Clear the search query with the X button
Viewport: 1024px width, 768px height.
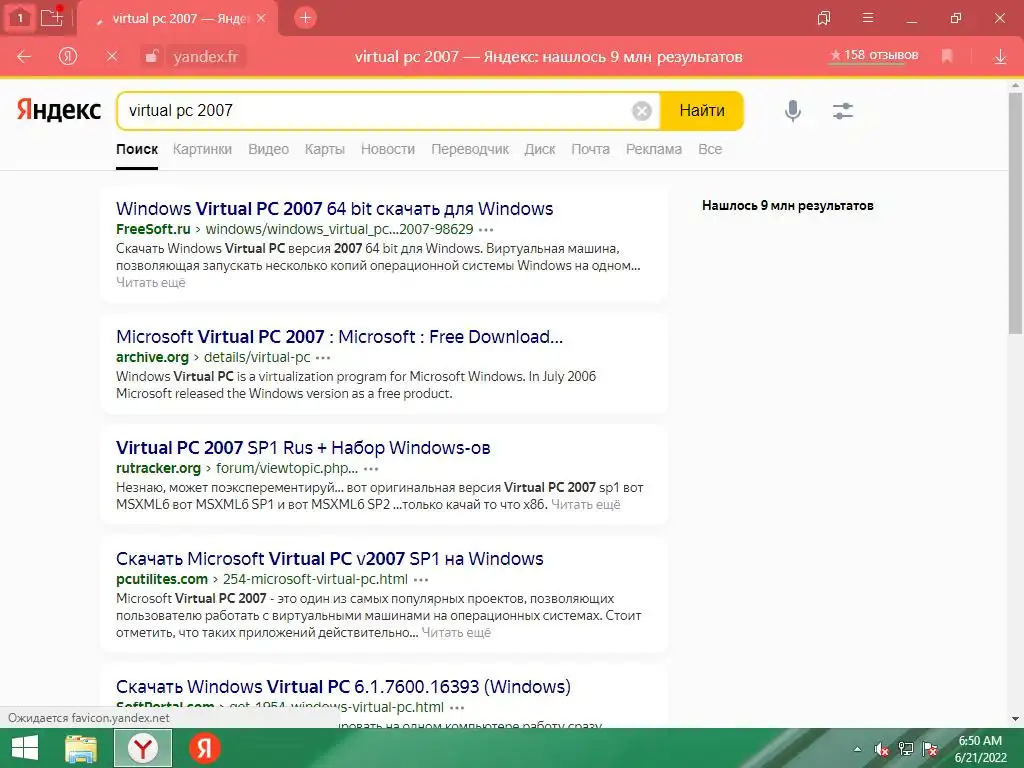642,111
